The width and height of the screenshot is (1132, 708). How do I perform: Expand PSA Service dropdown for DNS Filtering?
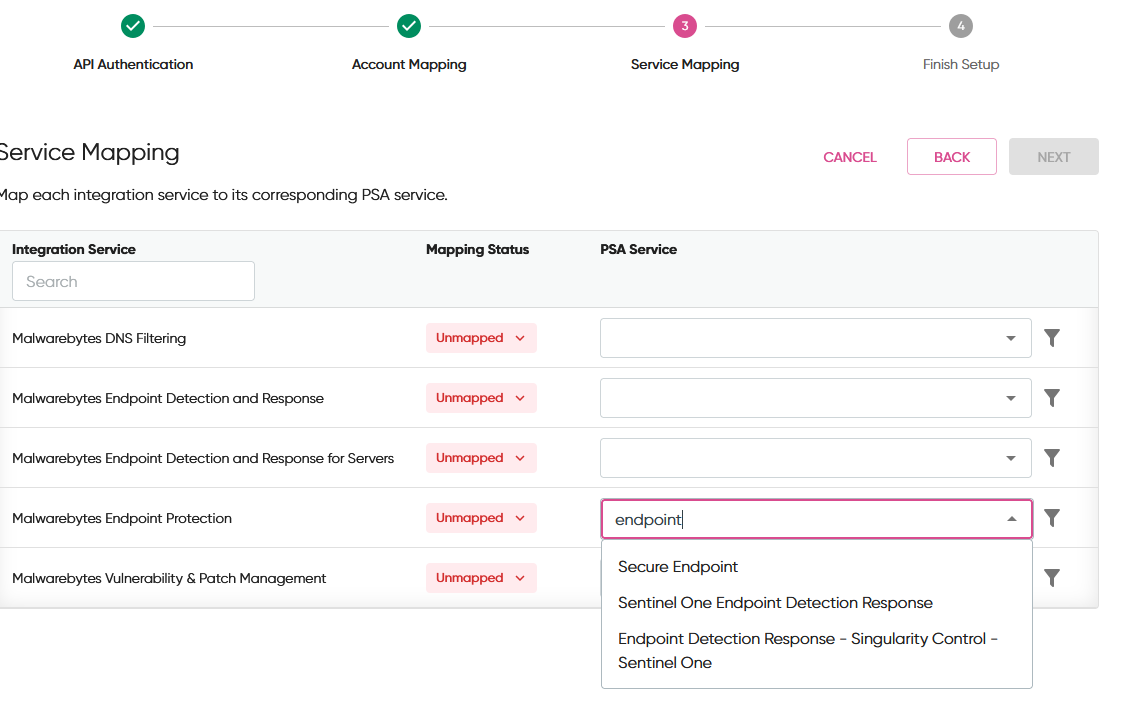pos(1011,339)
